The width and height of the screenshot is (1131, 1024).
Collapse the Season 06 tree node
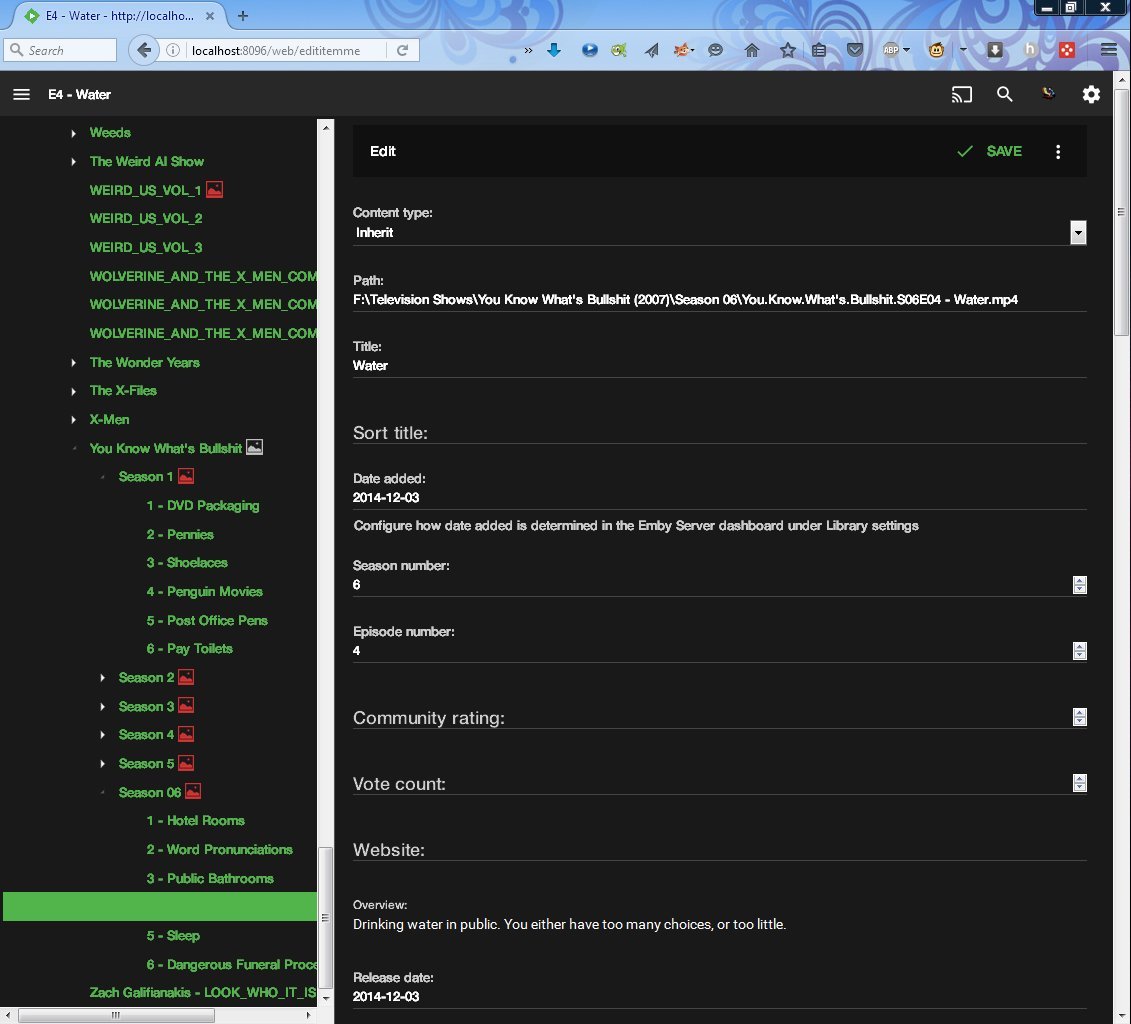coord(103,793)
